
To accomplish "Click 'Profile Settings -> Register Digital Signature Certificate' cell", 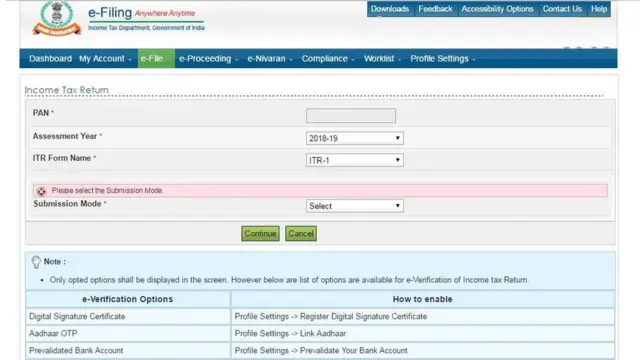I will tap(423, 317).
